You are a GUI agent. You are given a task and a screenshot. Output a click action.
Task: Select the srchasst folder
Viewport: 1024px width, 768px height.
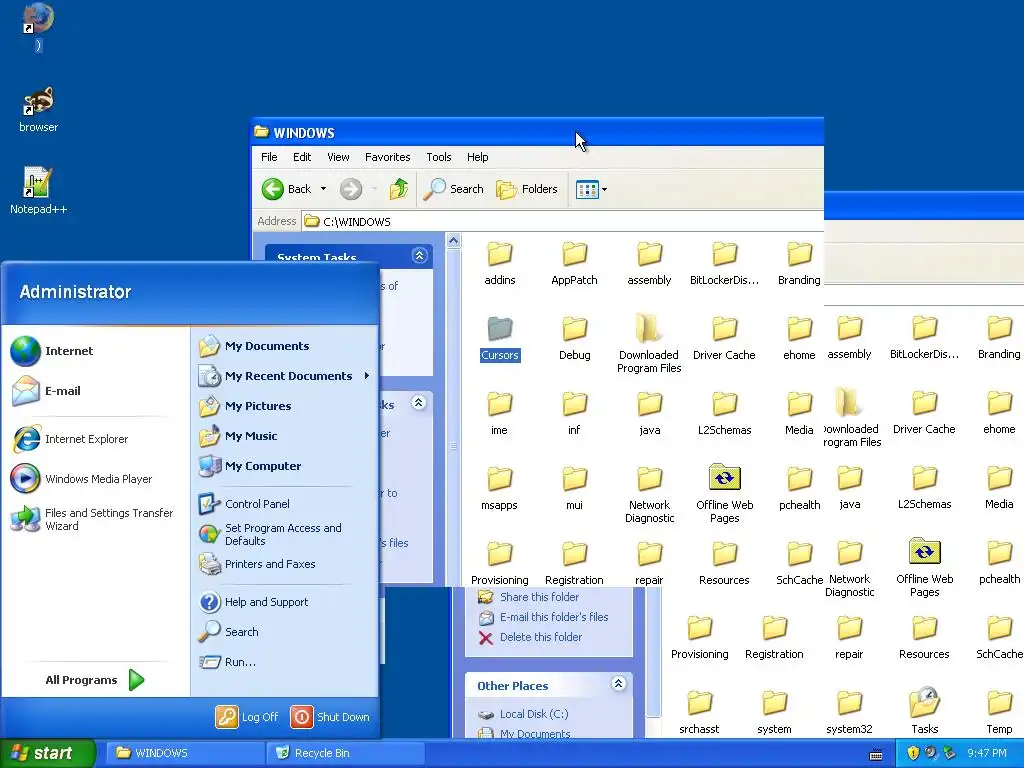click(699, 713)
